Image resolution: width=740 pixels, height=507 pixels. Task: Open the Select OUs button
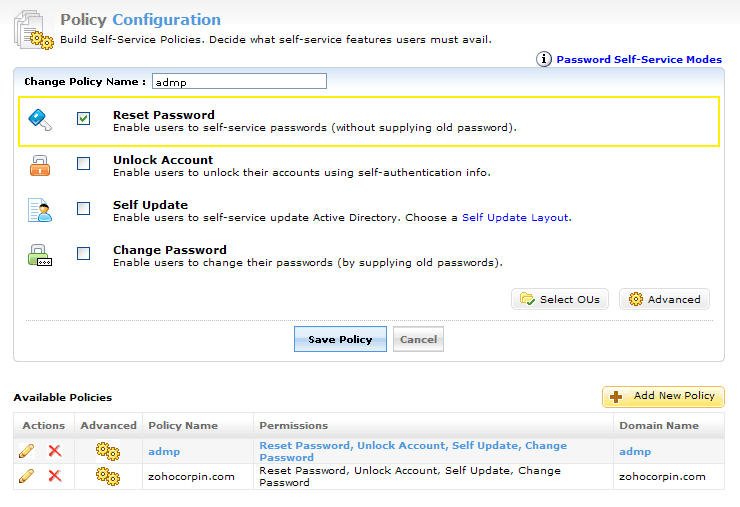coord(560,299)
